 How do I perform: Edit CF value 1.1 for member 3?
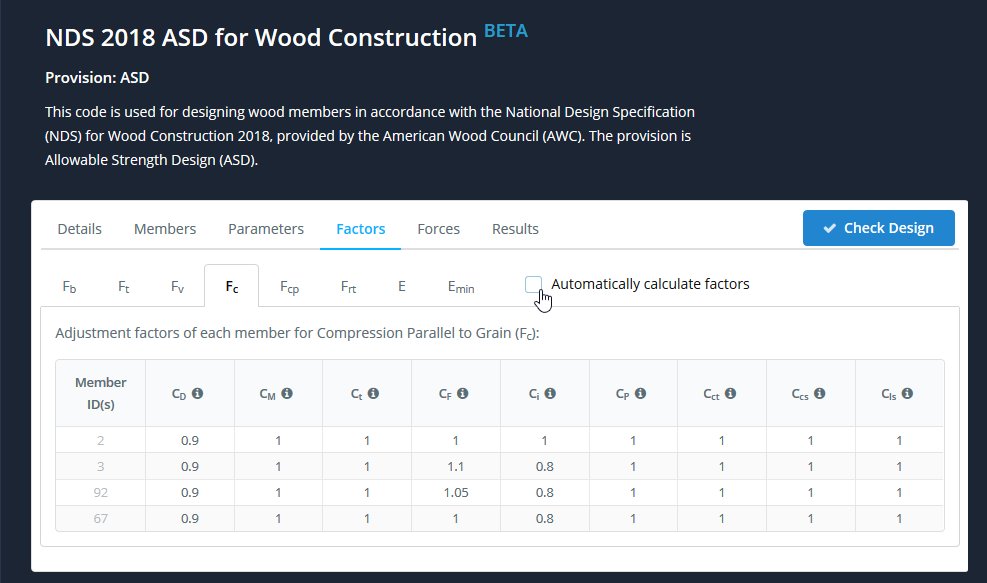tap(455, 466)
